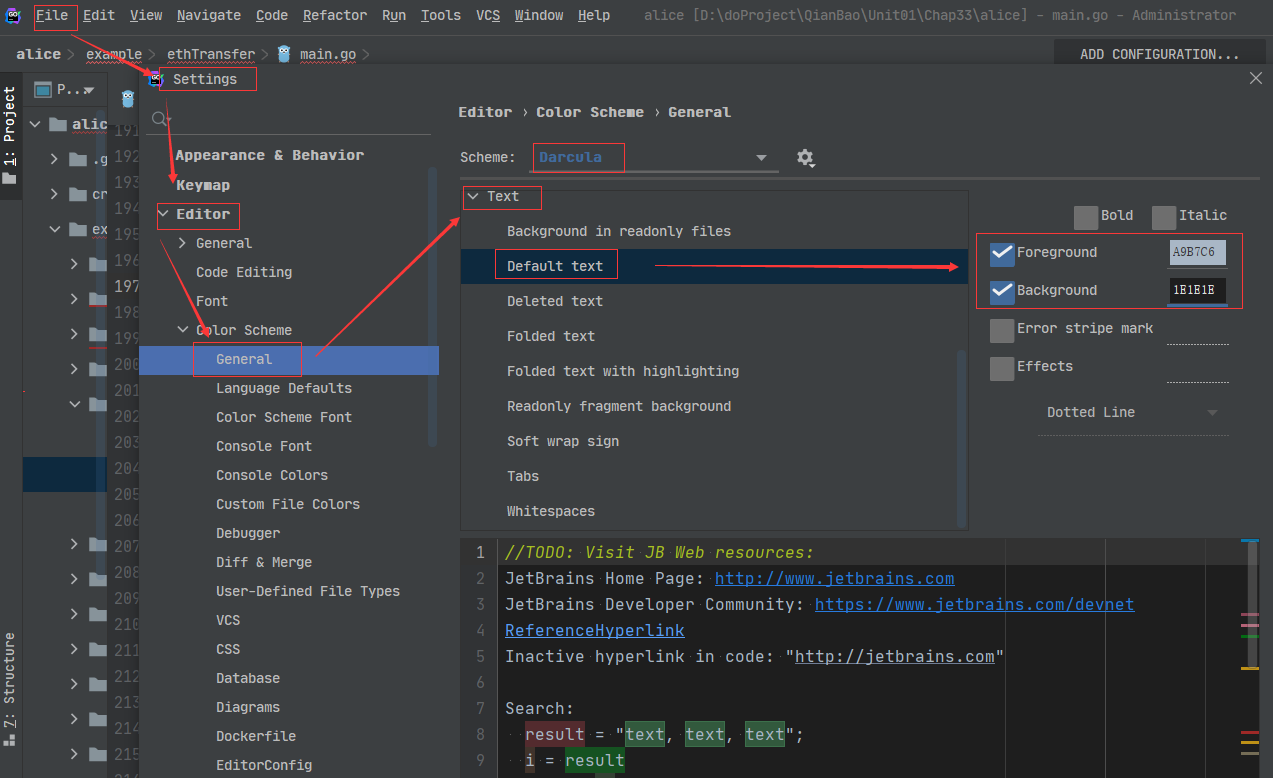
Task: Open the Z: Structure tool window tab
Action: [x=10, y=690]
